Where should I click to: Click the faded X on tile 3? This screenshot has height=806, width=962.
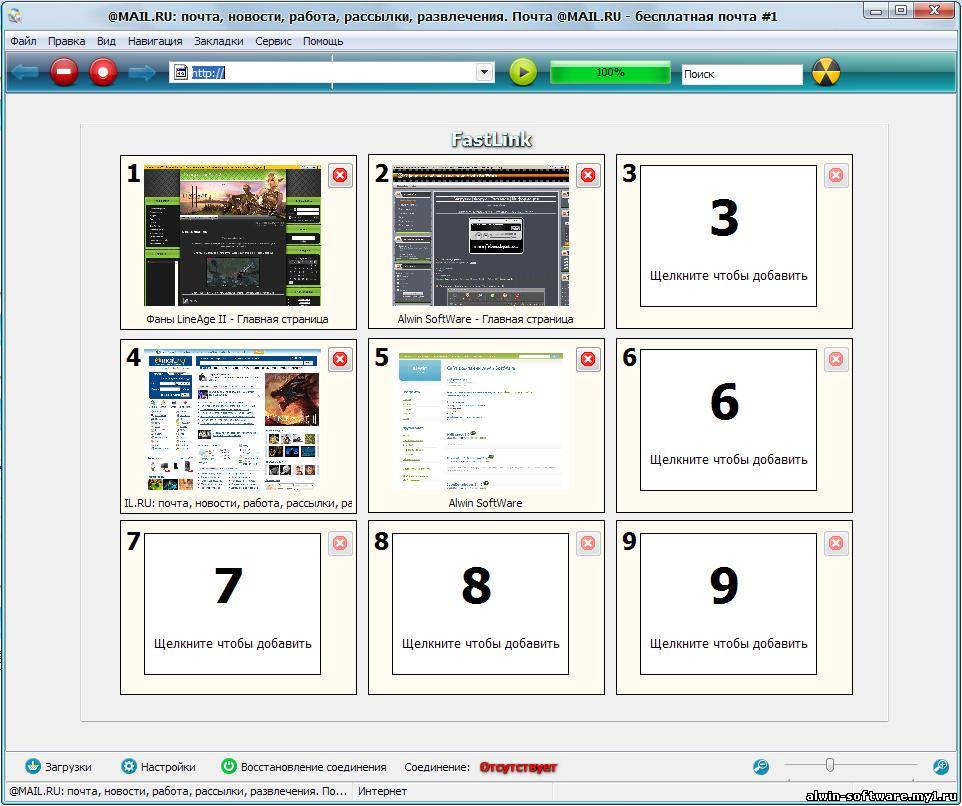[836, 175]
